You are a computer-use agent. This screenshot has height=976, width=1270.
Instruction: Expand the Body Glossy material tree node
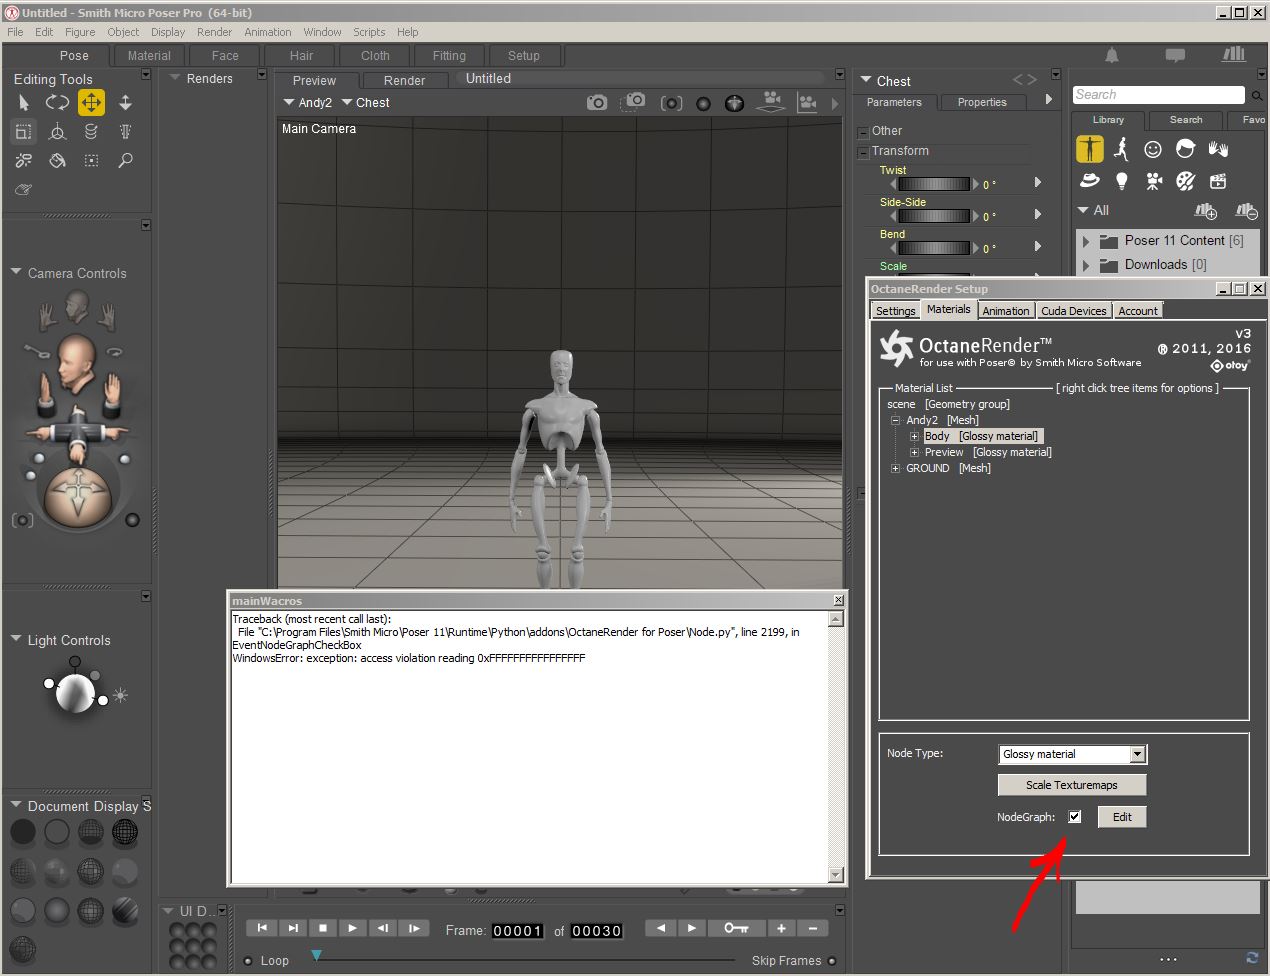coord(914,436)
